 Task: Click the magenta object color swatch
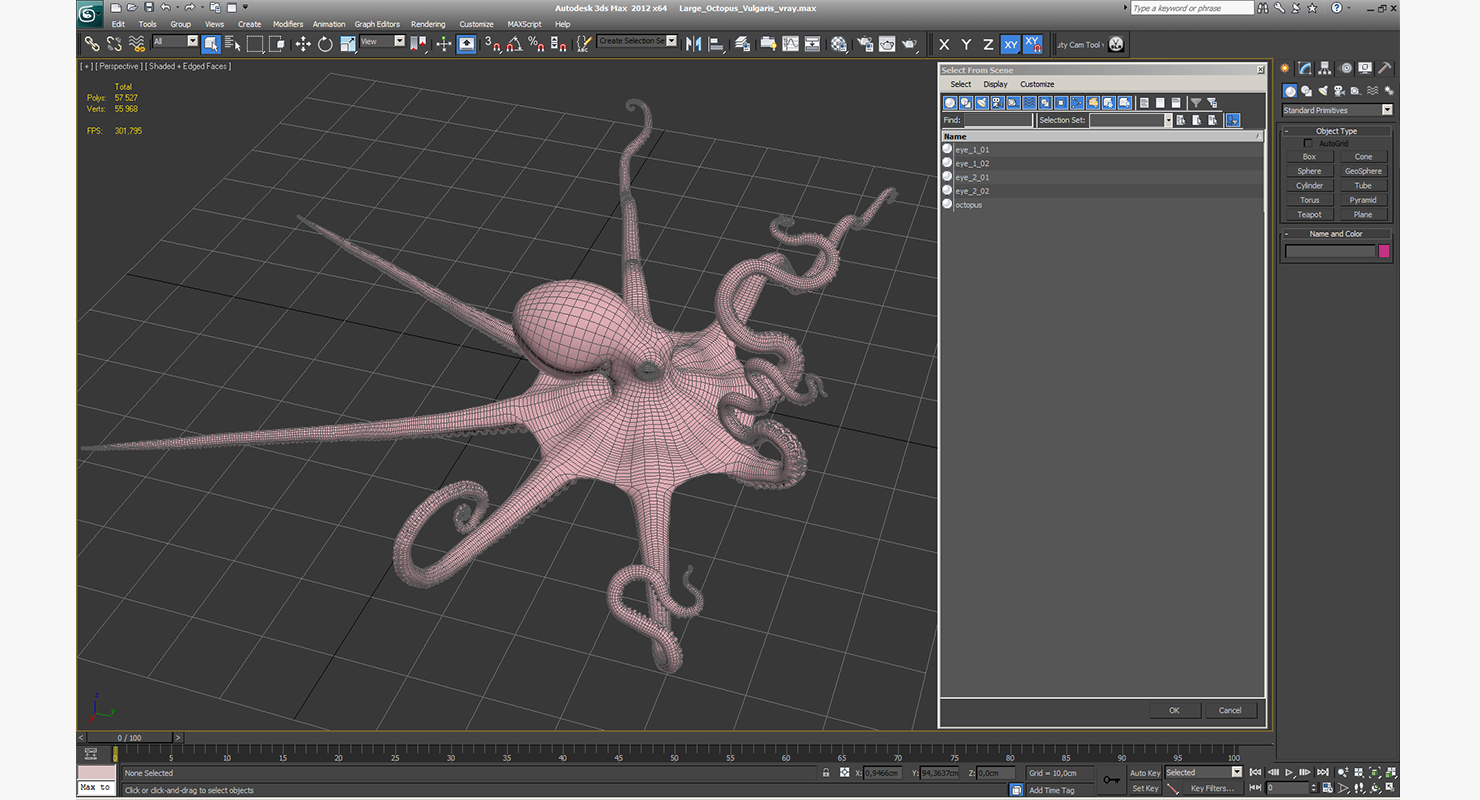1384,251
